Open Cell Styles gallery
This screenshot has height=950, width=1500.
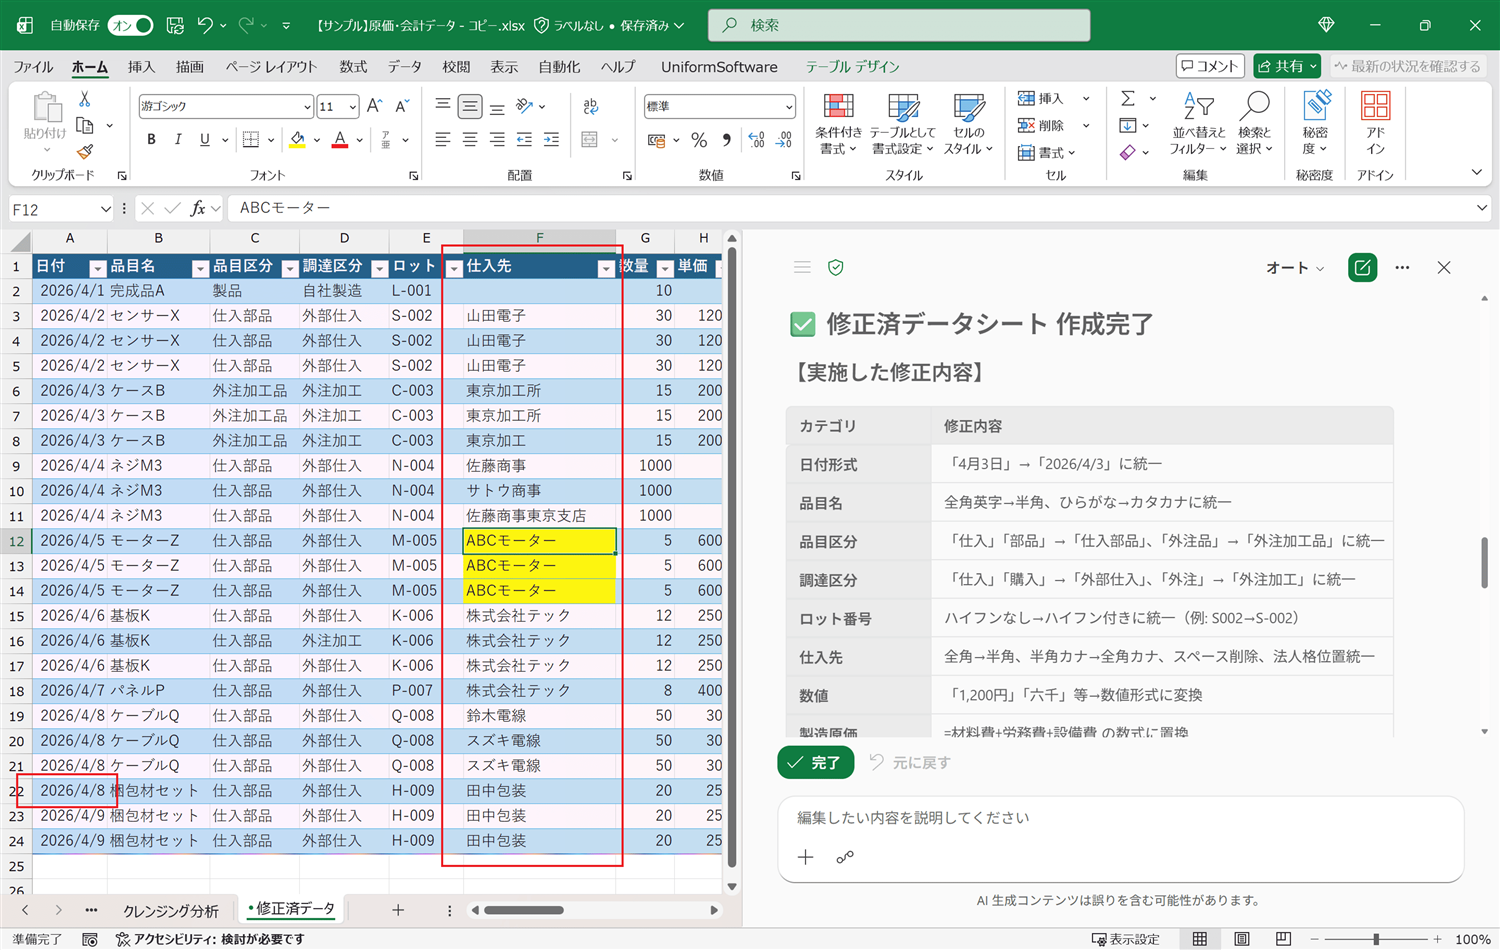pos(968,124)
